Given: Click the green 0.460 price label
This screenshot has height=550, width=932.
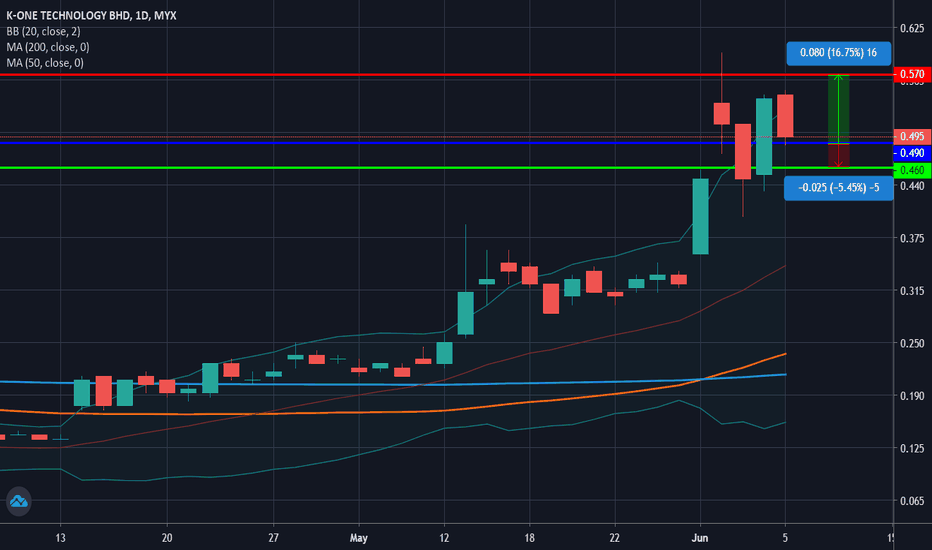Looking at the screenshot, I should (912, 170).
